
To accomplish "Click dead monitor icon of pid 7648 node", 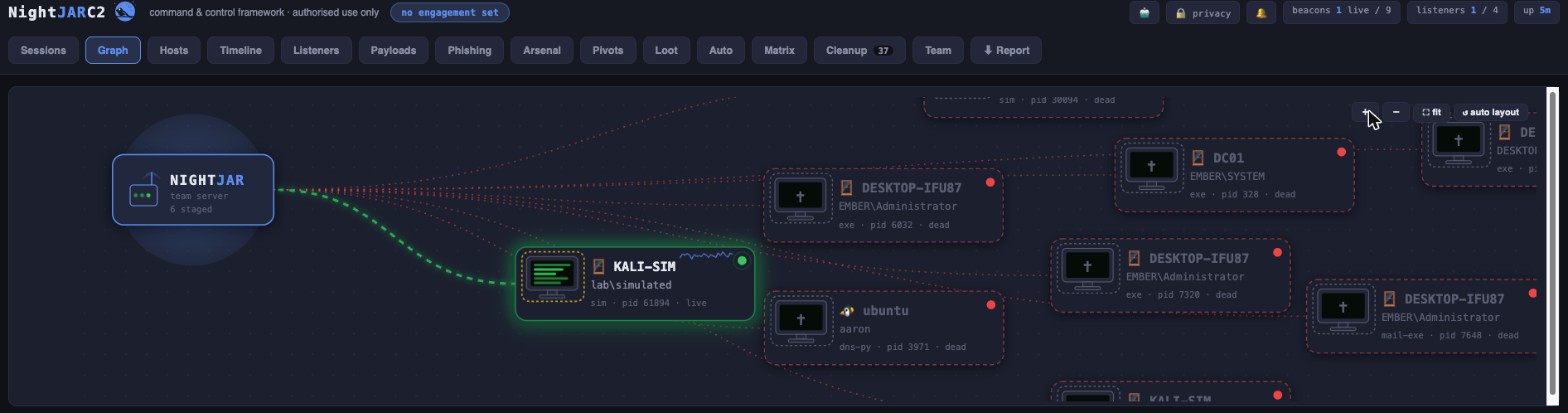I will click(1343, 308).
